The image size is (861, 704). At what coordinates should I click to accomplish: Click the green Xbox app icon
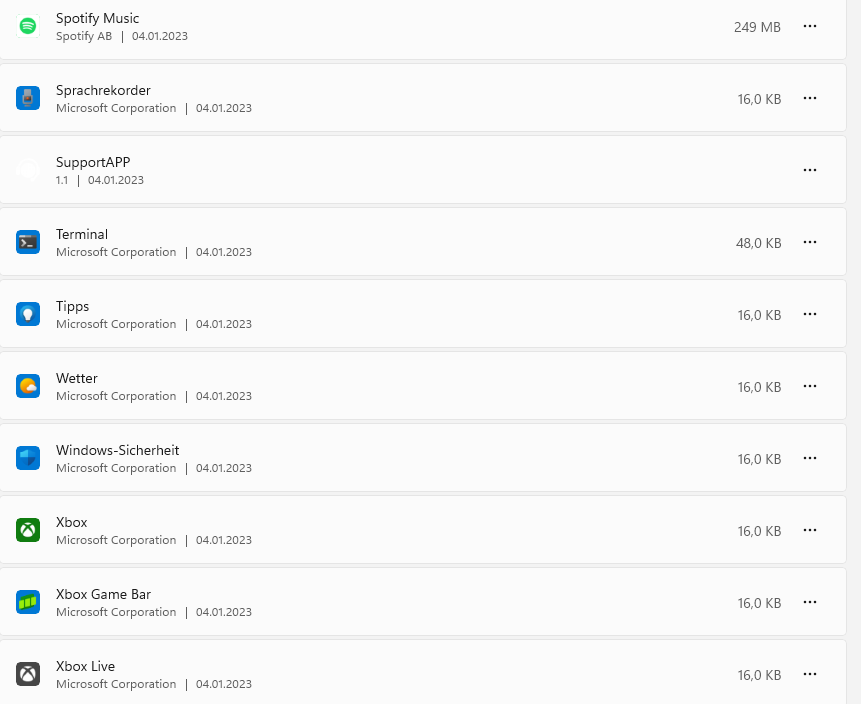coord(28,530)
